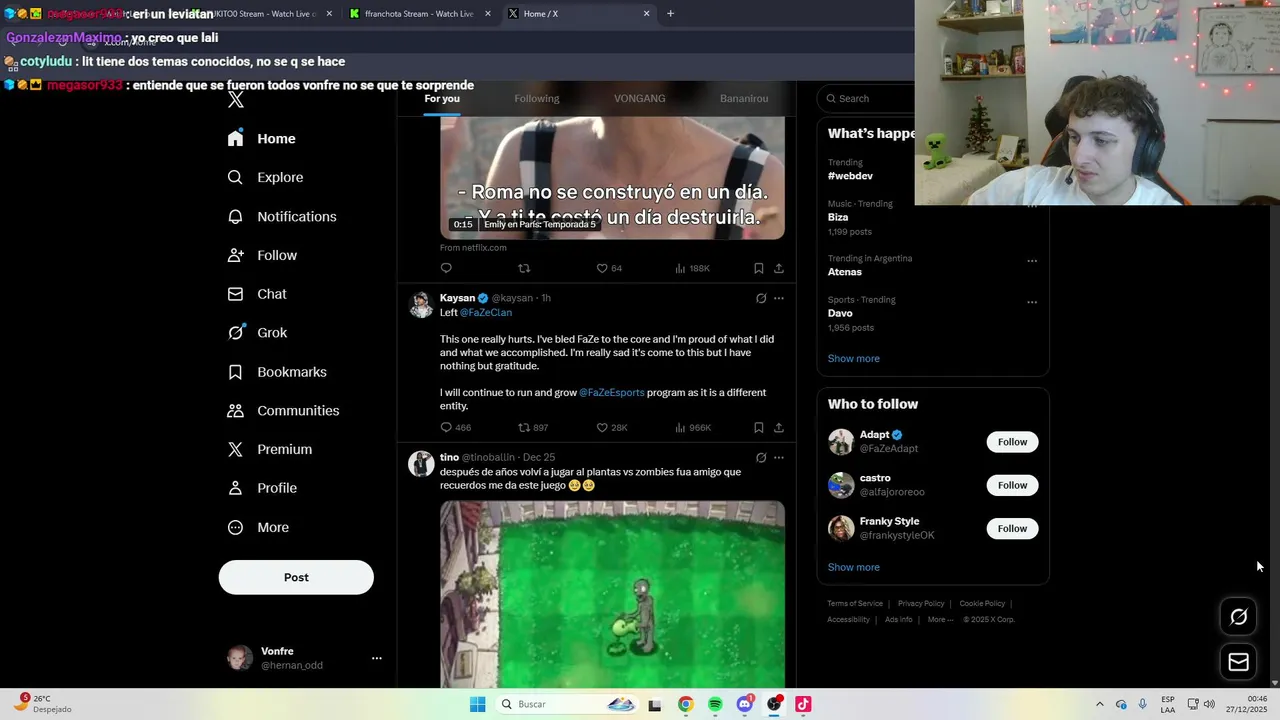Open the Cookie Policy footer link
The width and height of the screenshot is (1280, 720).
[982, 604]
